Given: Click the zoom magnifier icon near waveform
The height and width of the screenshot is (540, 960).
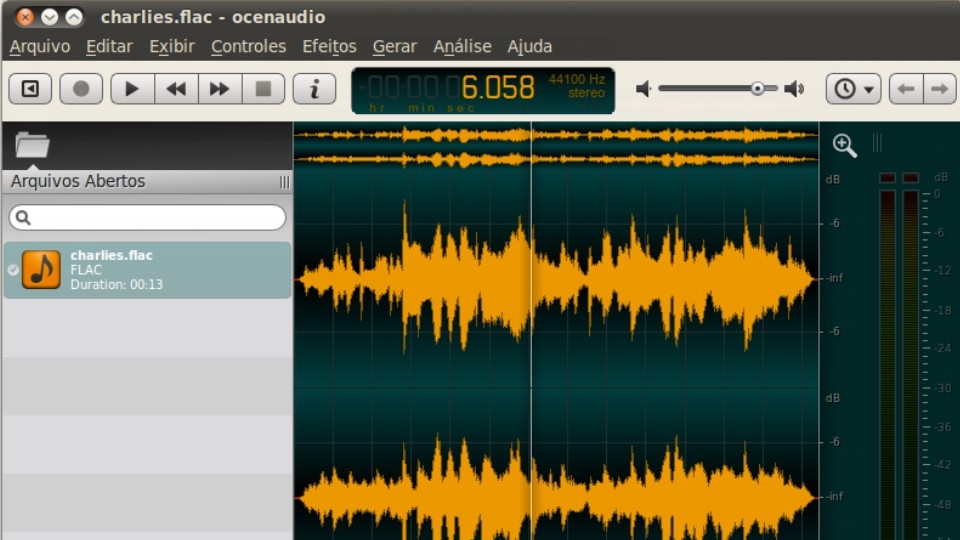Looking at the screenshot, I should pyautogui.click(x=845, y=146).
